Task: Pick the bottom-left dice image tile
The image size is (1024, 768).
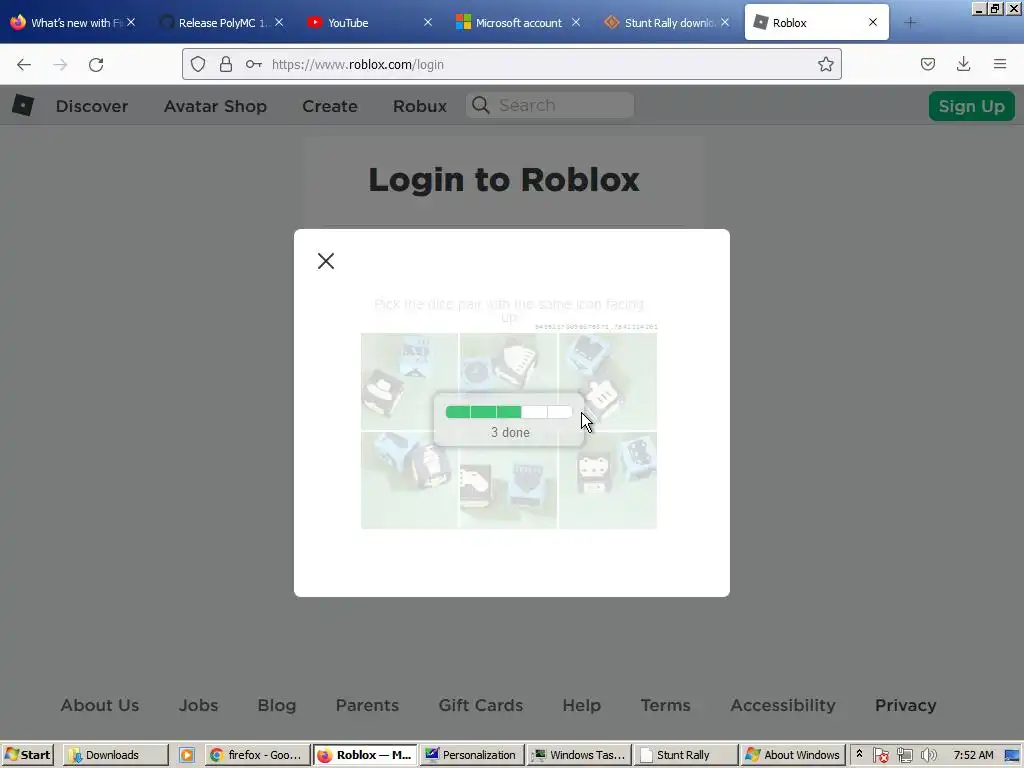Action: (x=409, y=480)
